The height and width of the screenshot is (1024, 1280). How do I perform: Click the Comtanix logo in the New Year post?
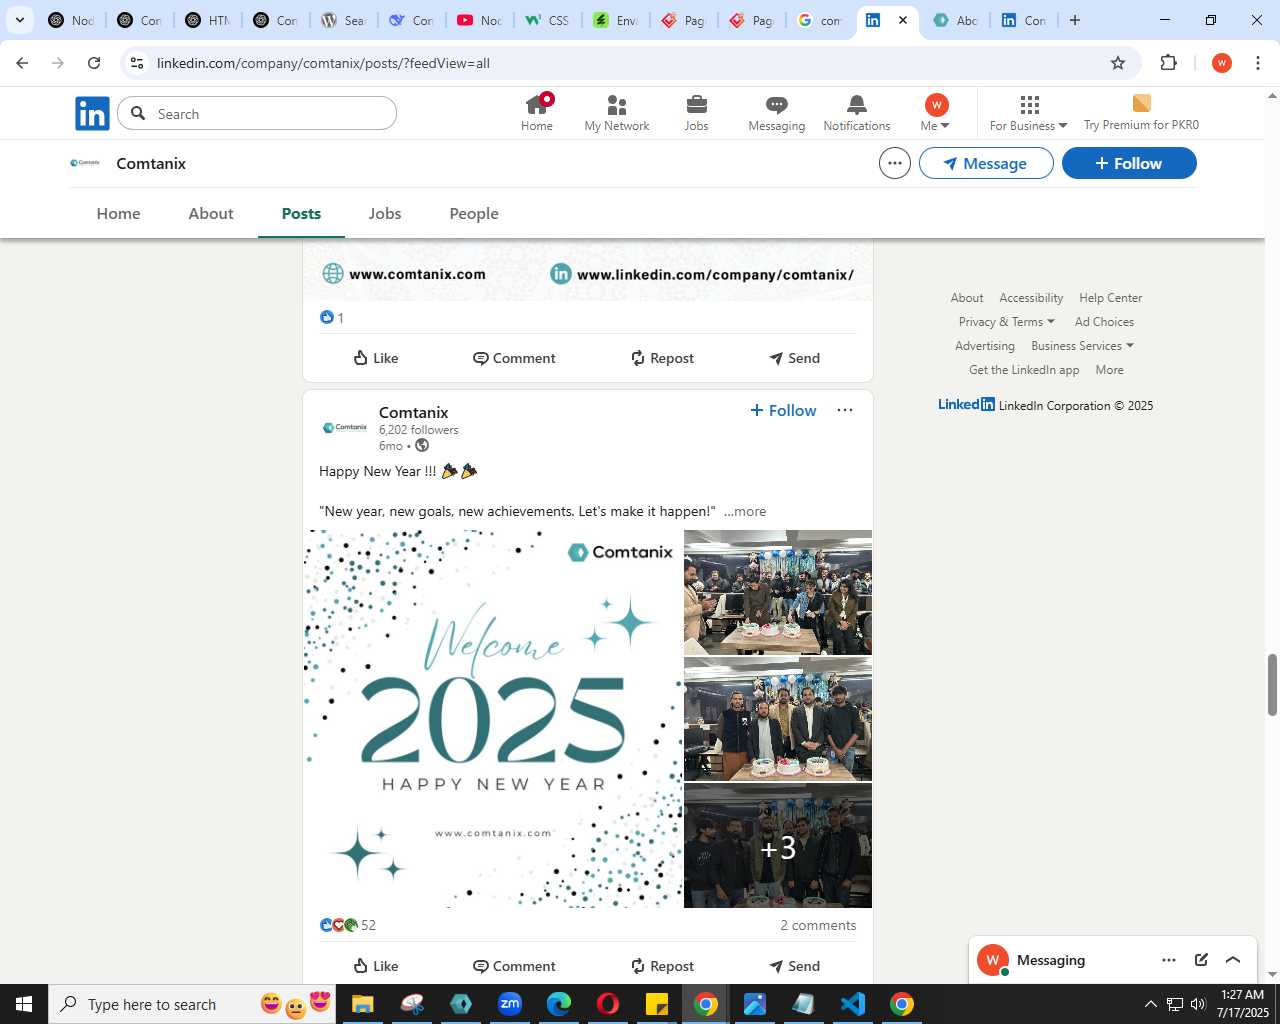[345, 427]
